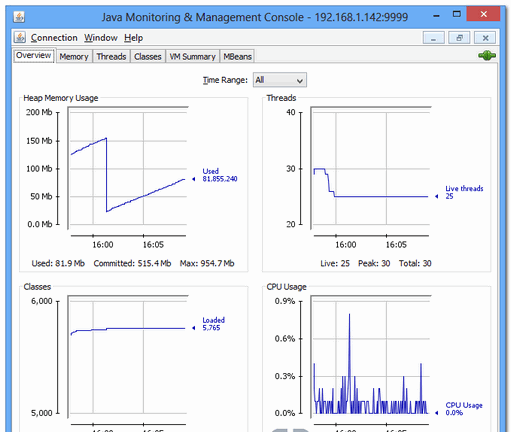
Task: Click the Threads panel title
Action: (x=281, y=98)
